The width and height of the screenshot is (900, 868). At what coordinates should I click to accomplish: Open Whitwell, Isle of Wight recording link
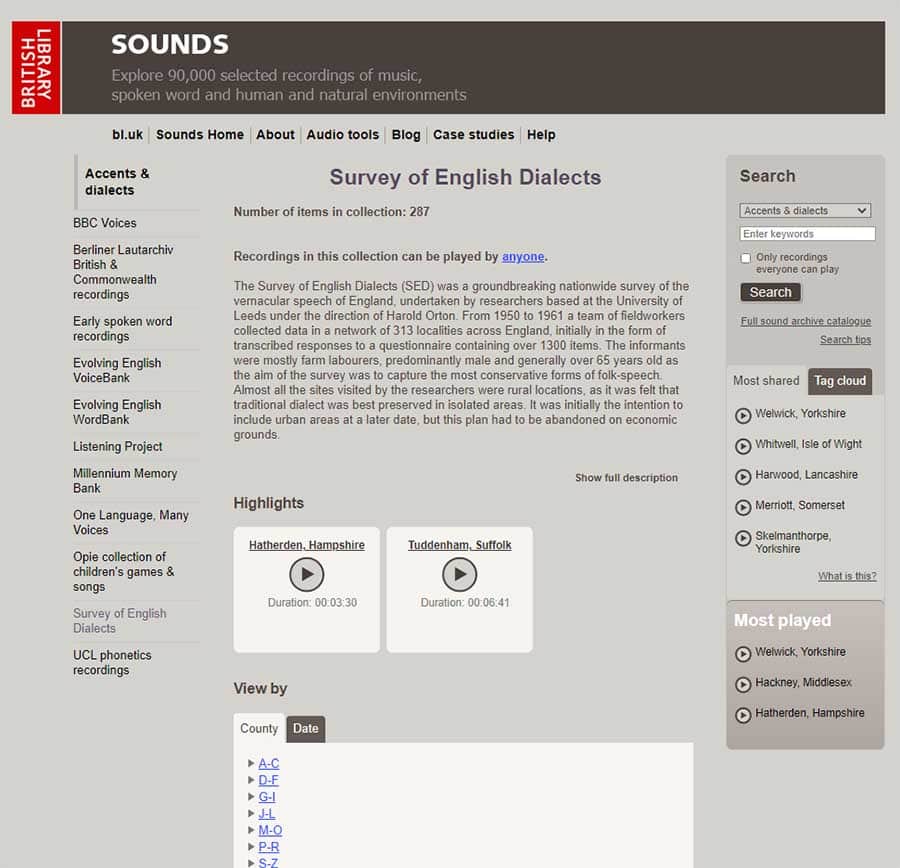(x=808, y=444)
